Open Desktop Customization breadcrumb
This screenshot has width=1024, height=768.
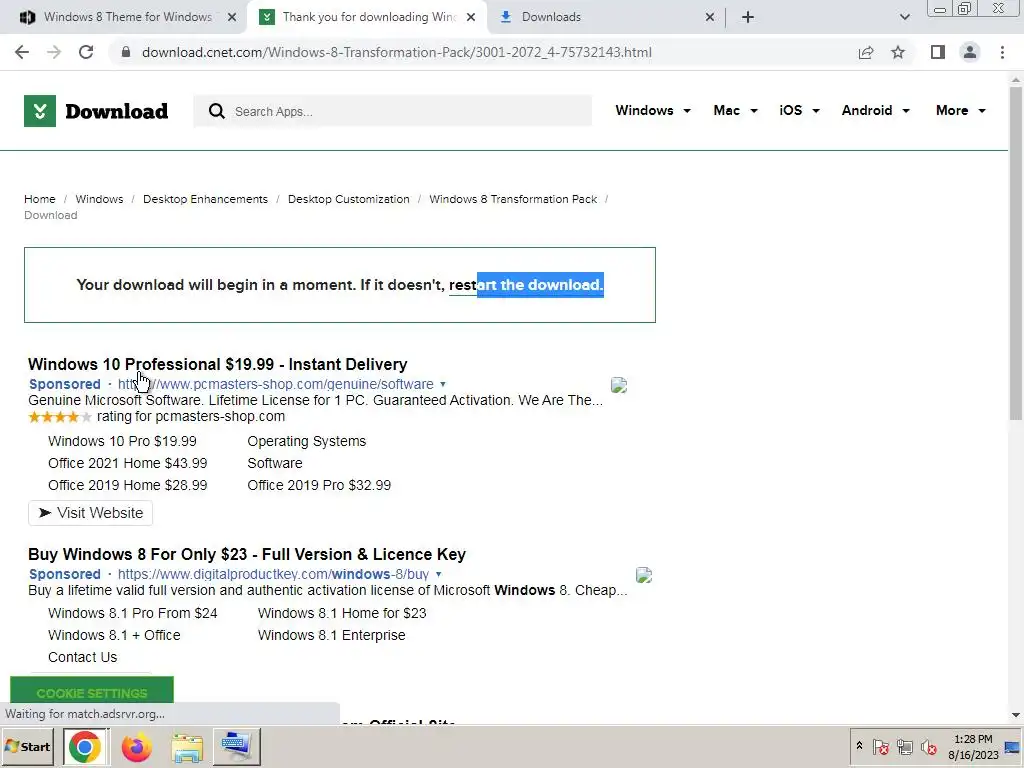[x=349, y=199]
